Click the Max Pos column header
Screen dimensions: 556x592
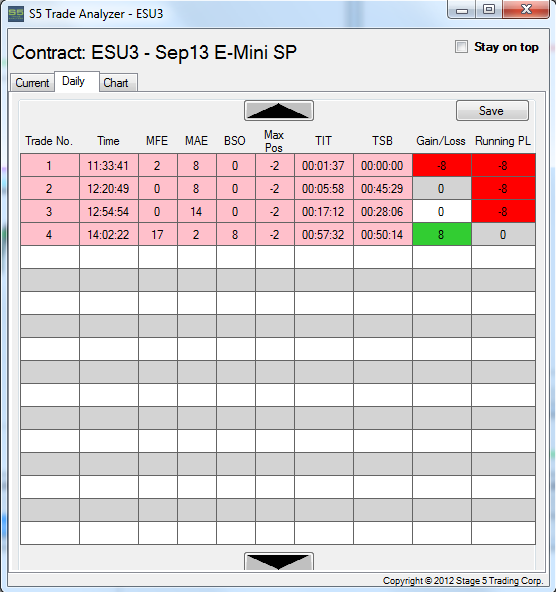pyautogui.click(x=274, y=141)
